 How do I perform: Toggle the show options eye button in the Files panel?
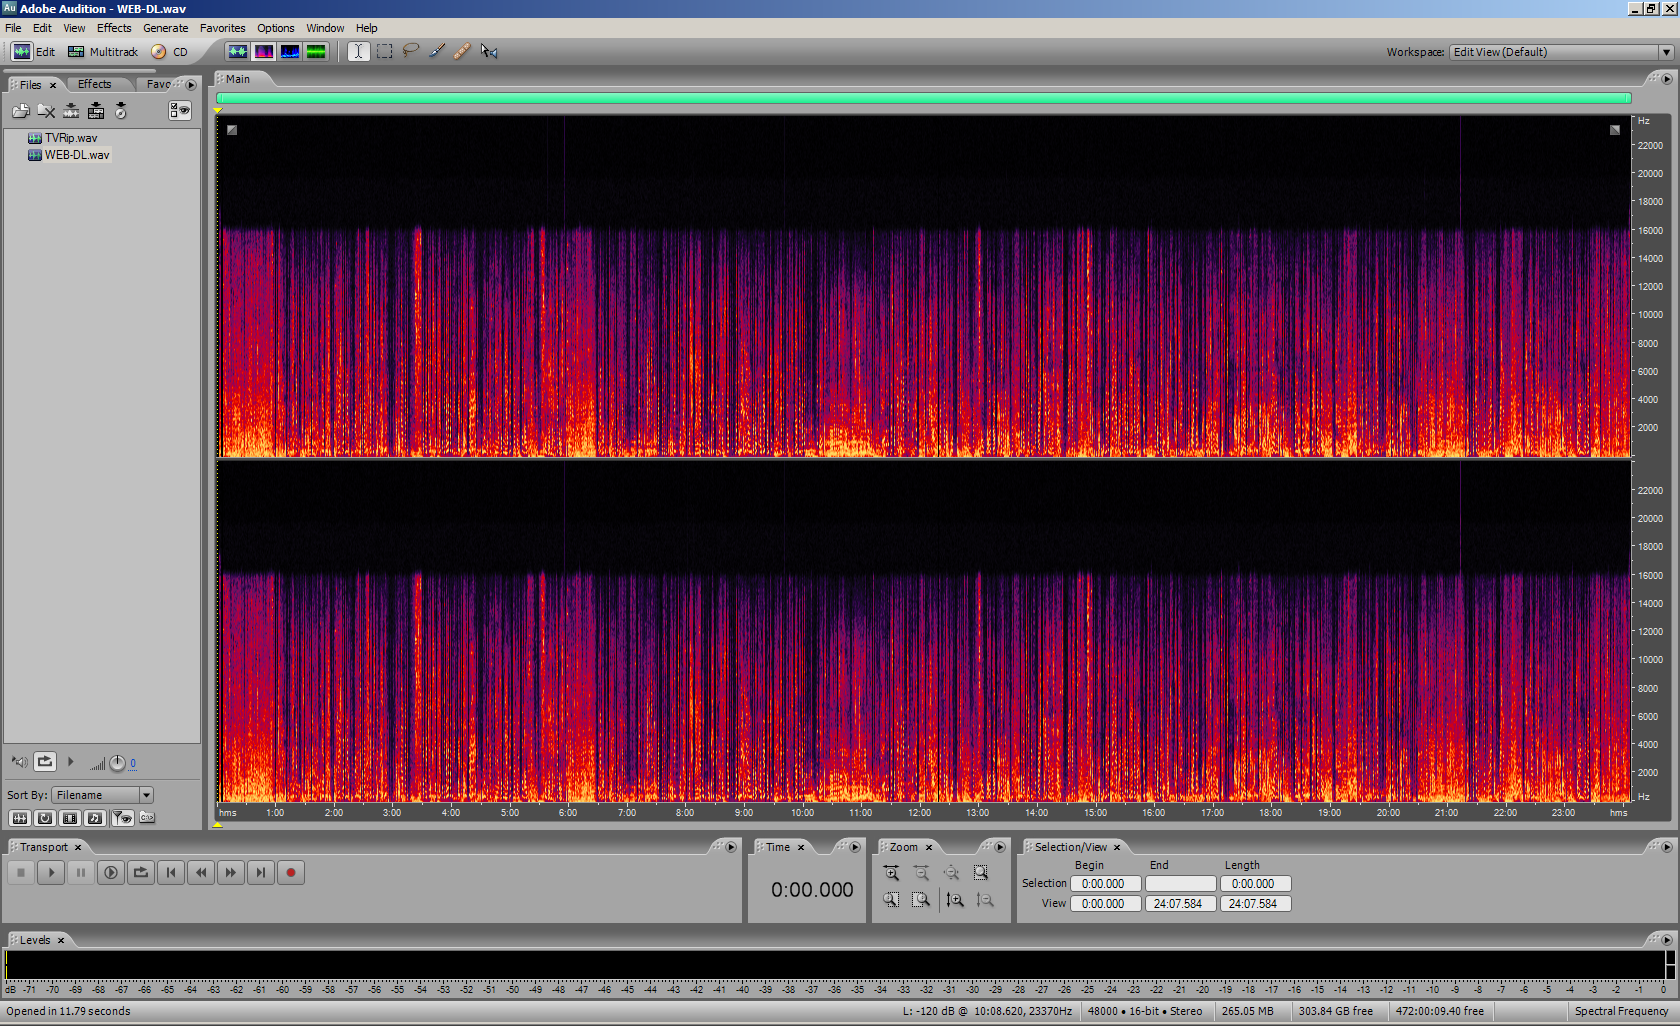[x=180, y=111]
